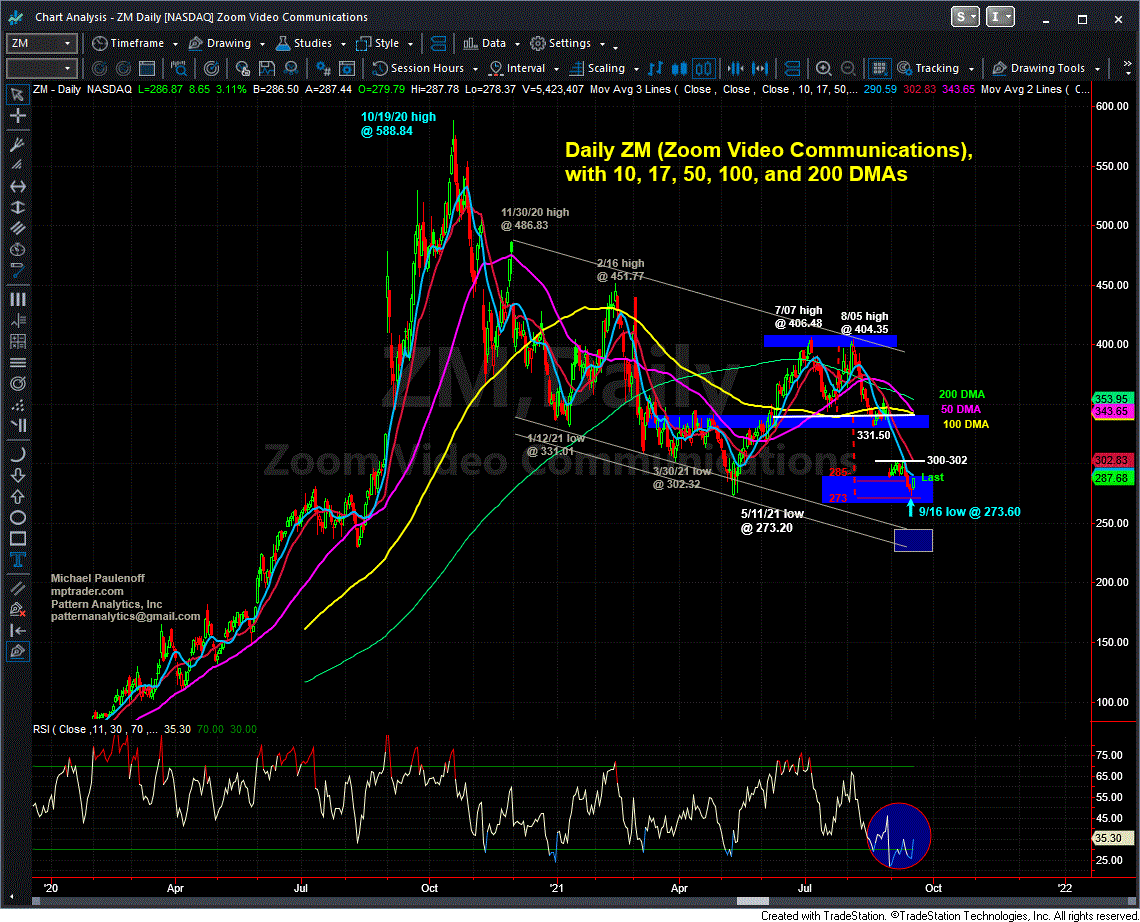Select the horizontal lines drawing tool

click(17, 363)
